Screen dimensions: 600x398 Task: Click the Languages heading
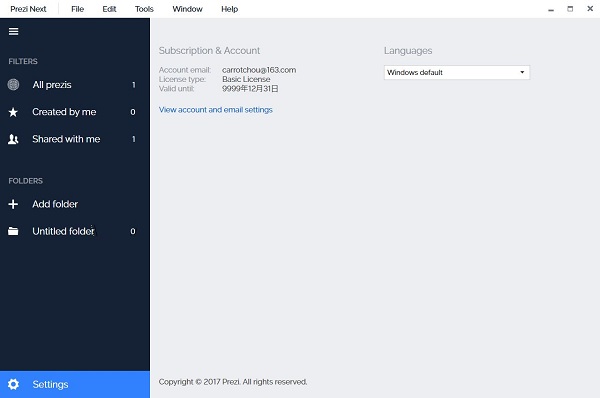(408, 51)
